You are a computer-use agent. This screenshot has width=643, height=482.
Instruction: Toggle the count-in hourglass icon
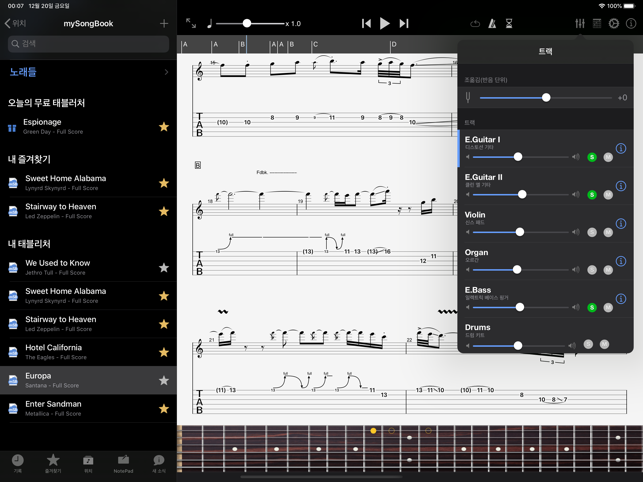tap(509, 23)
